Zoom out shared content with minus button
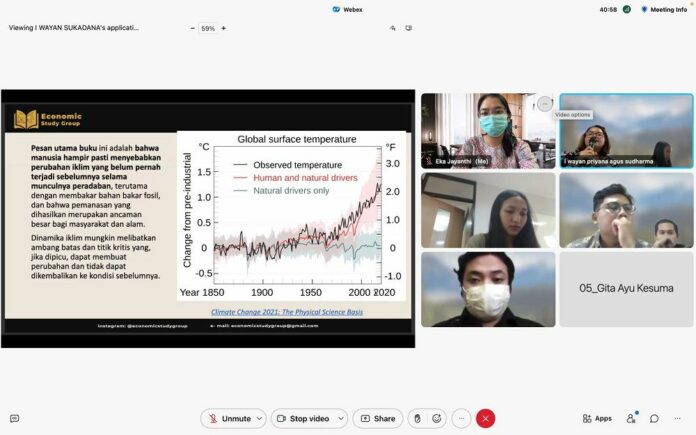Viewport: 696px width, 435px height. pos(192,28)
